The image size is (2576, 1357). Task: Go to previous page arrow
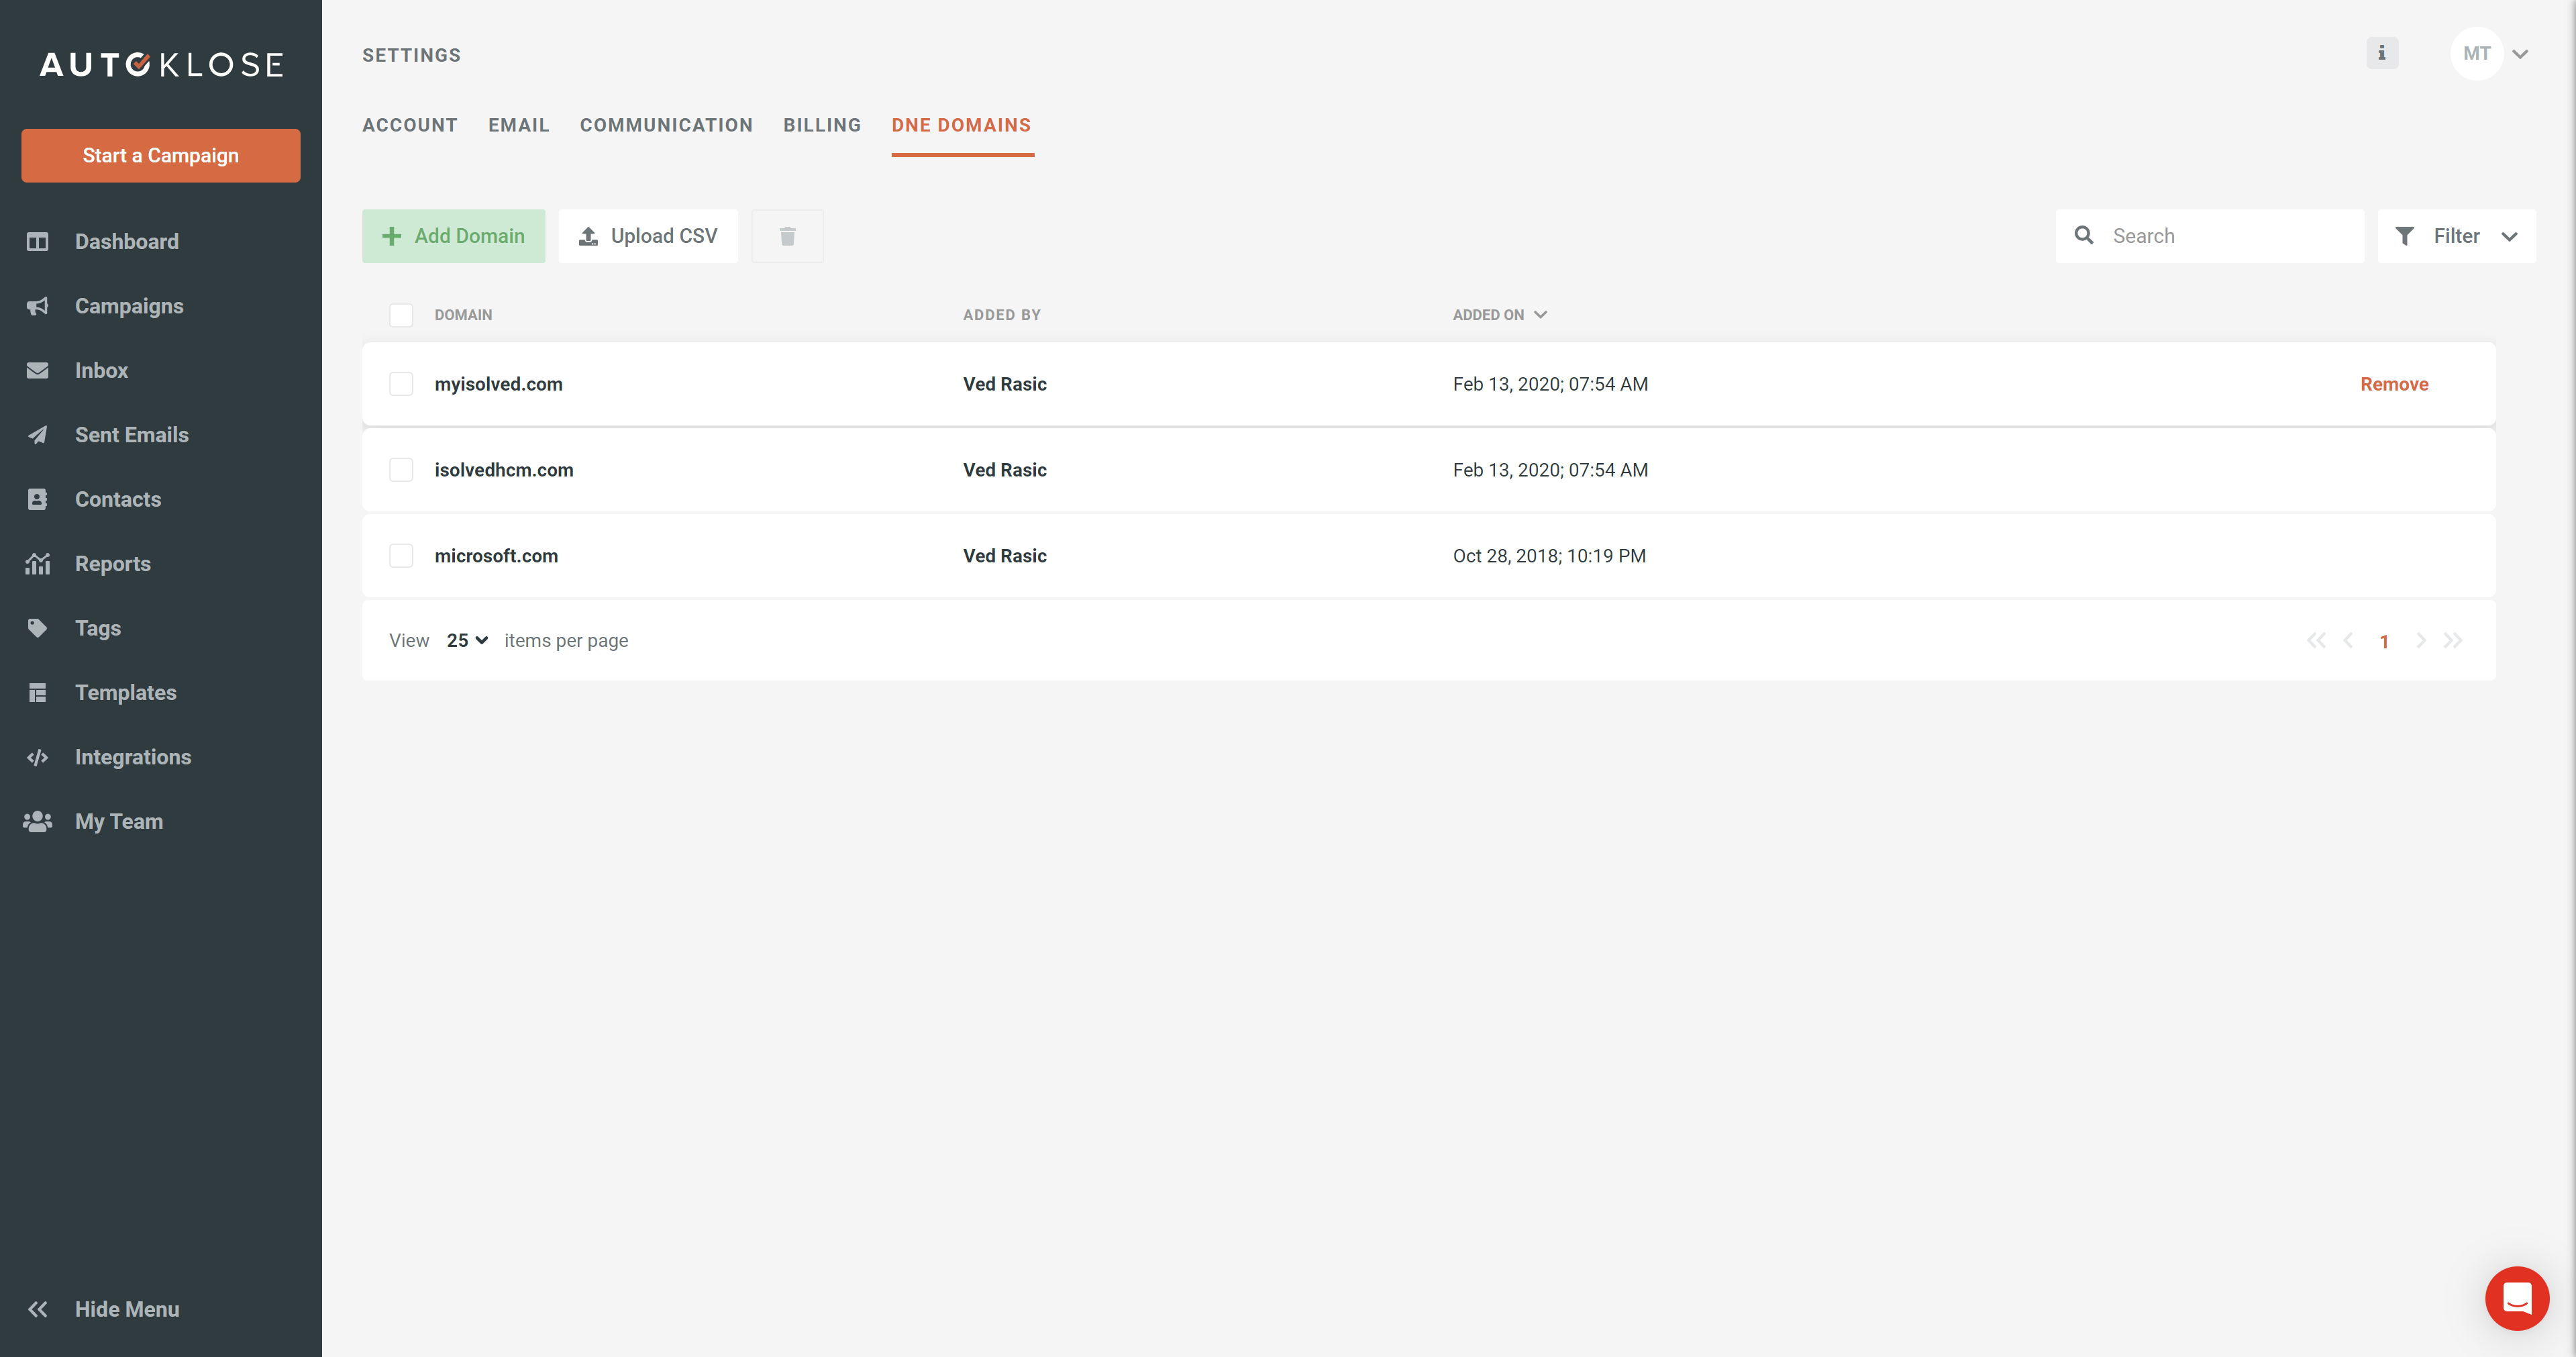click(x=2348, y=641)
